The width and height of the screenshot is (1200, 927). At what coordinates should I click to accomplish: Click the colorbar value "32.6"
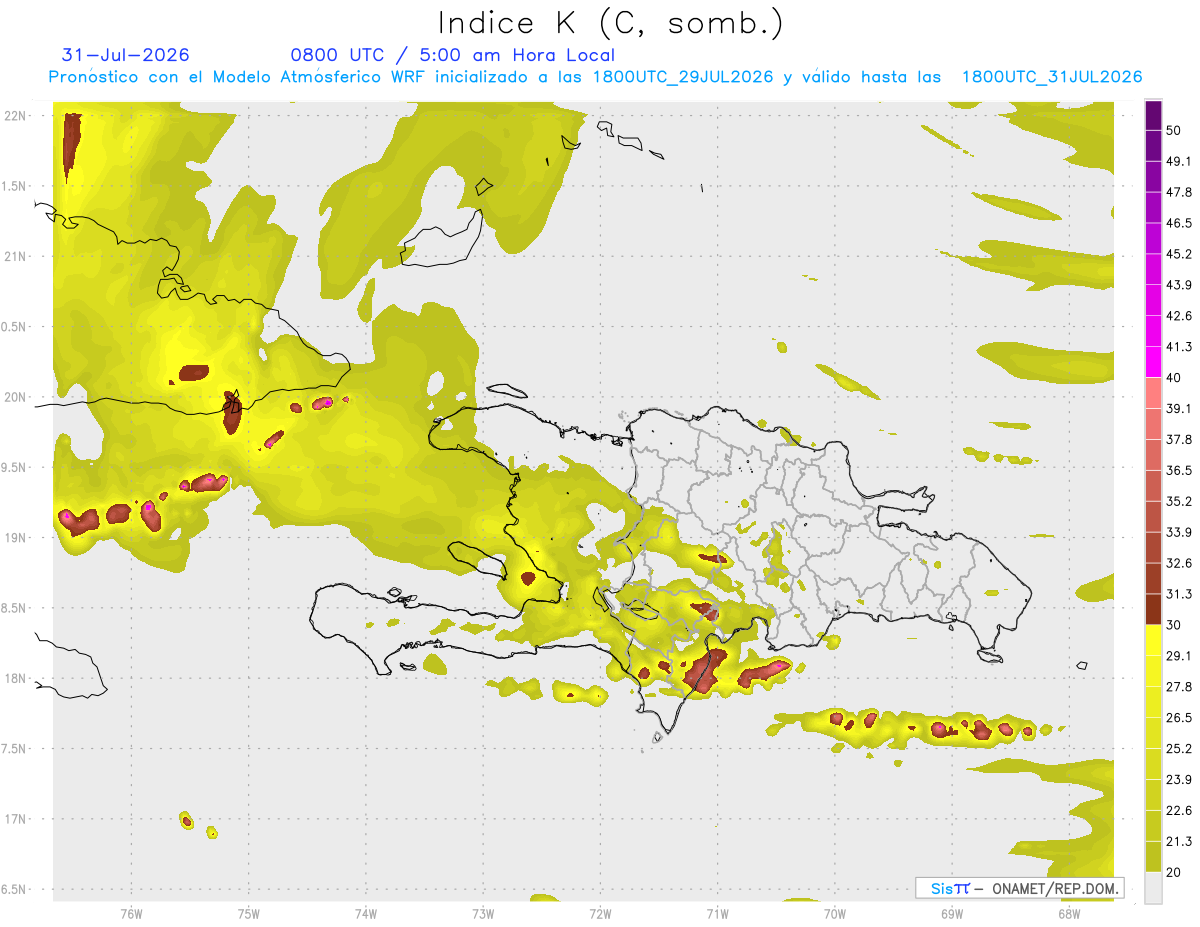(1179, 563)
